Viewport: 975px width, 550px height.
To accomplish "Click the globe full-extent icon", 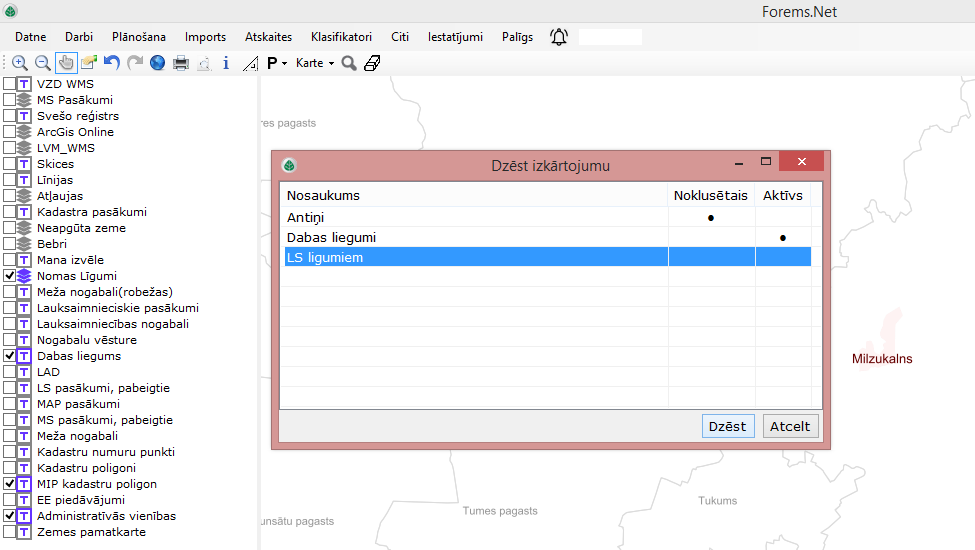I will point(157,63).
